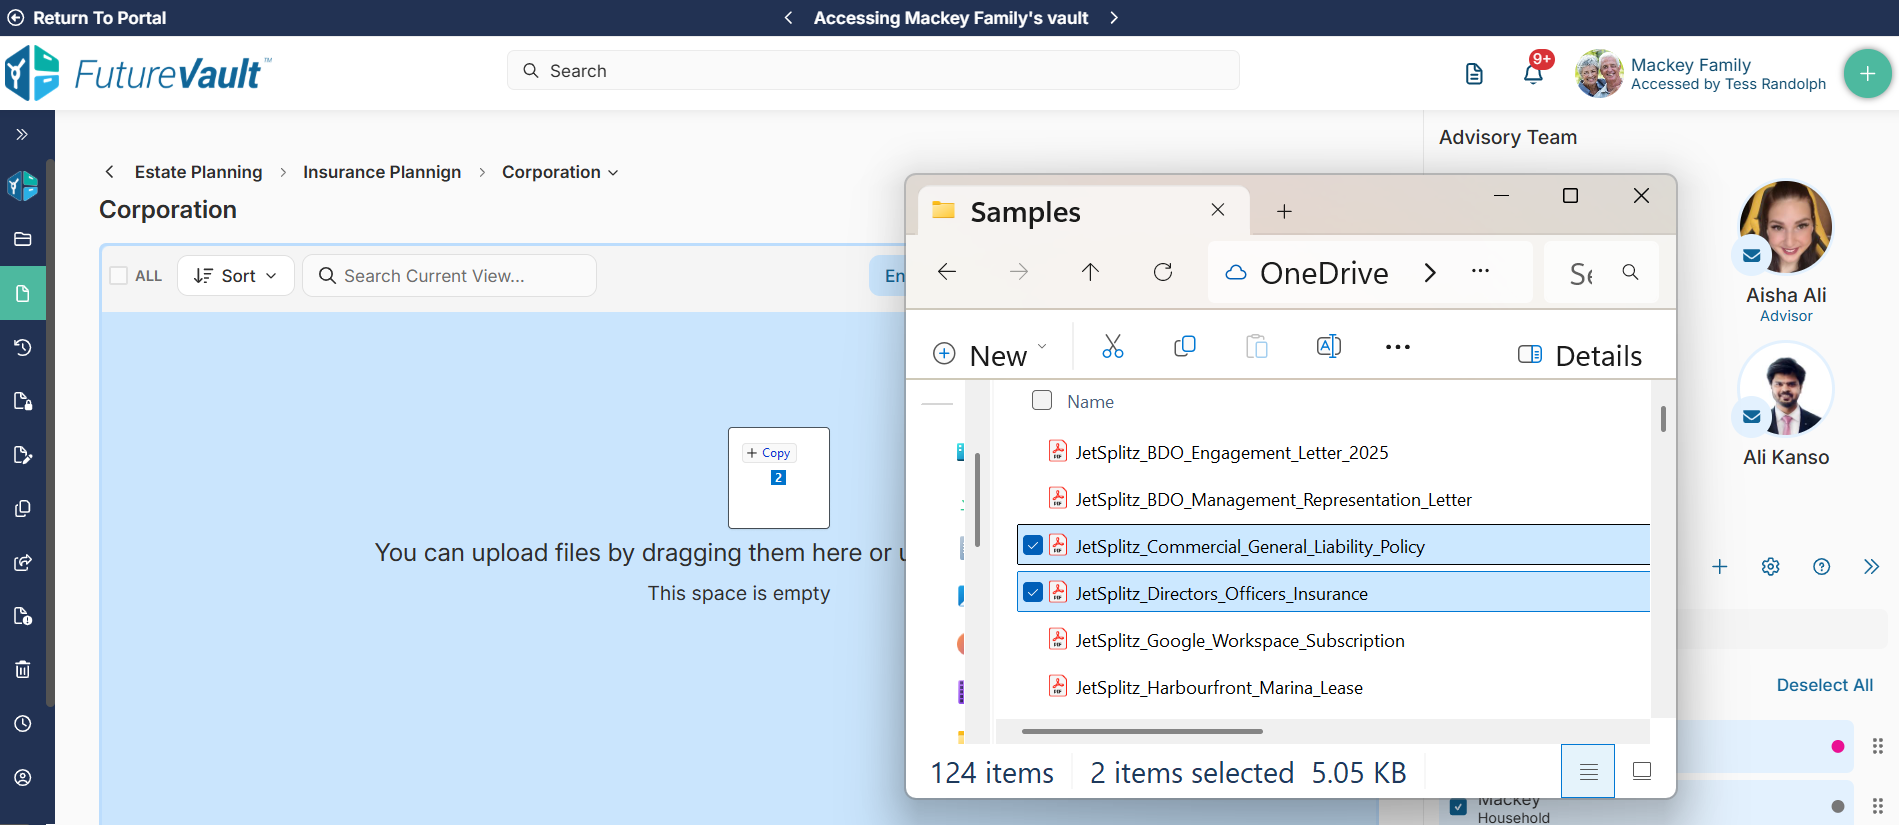
Task: Open the document icon in header
Action: pos(1474,73)
